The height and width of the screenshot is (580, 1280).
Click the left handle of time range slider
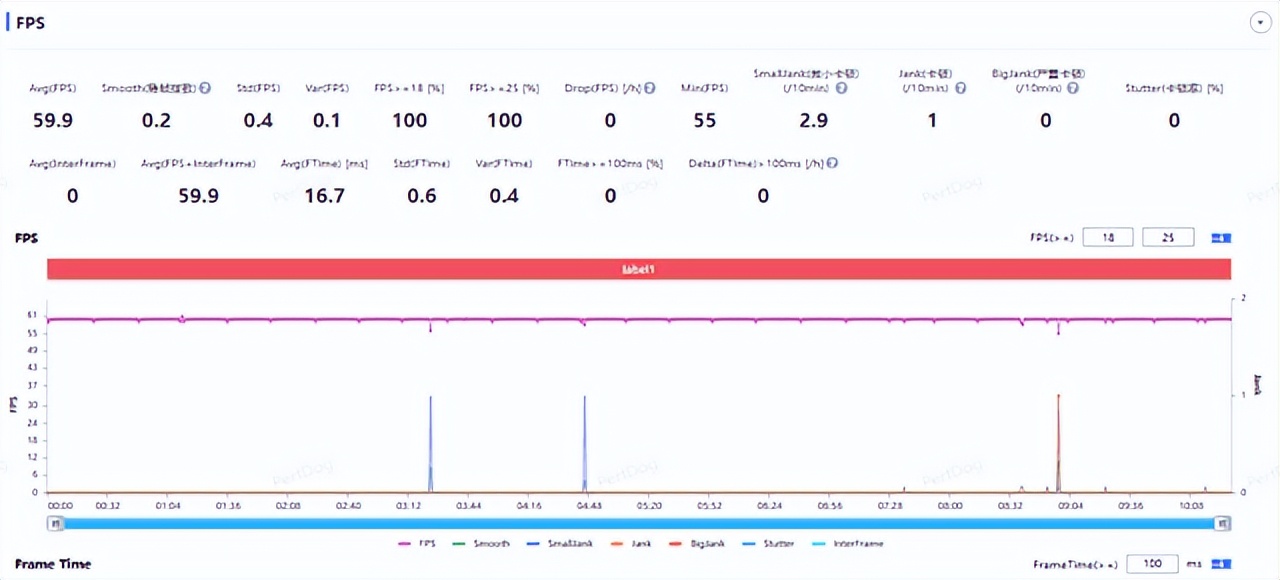tap(56, 523)
